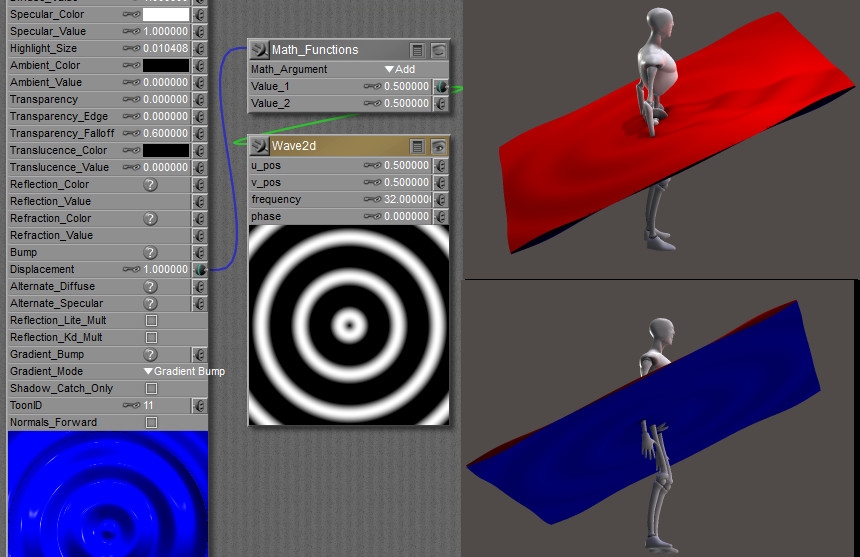
Task: Toggle the Wave2d node preview eye
Action: (438, 146)
